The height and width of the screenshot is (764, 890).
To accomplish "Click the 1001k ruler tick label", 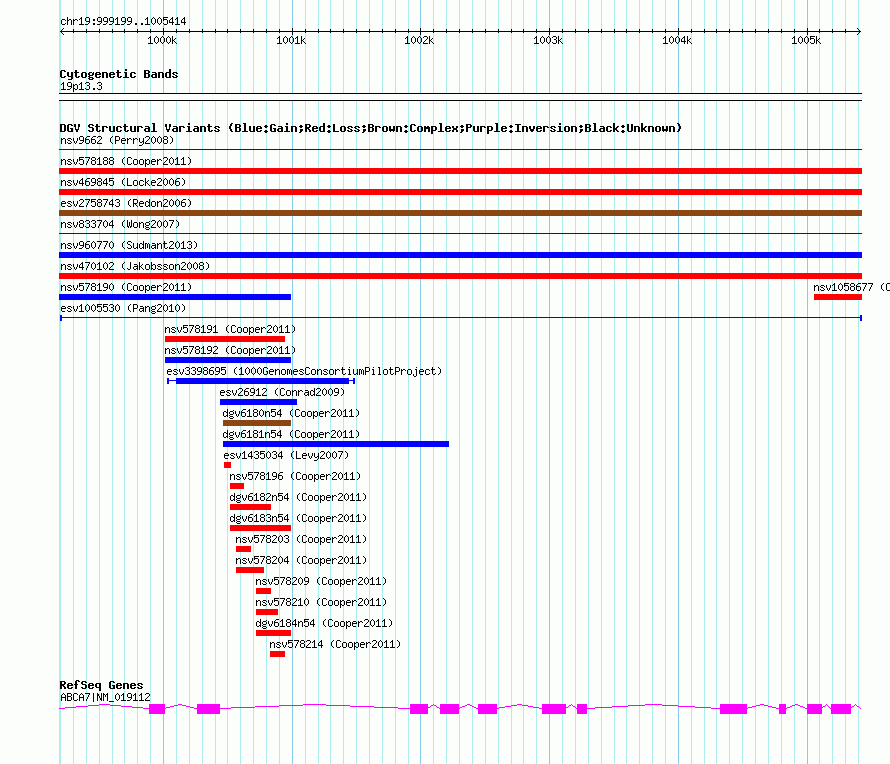I will [291, 40].
